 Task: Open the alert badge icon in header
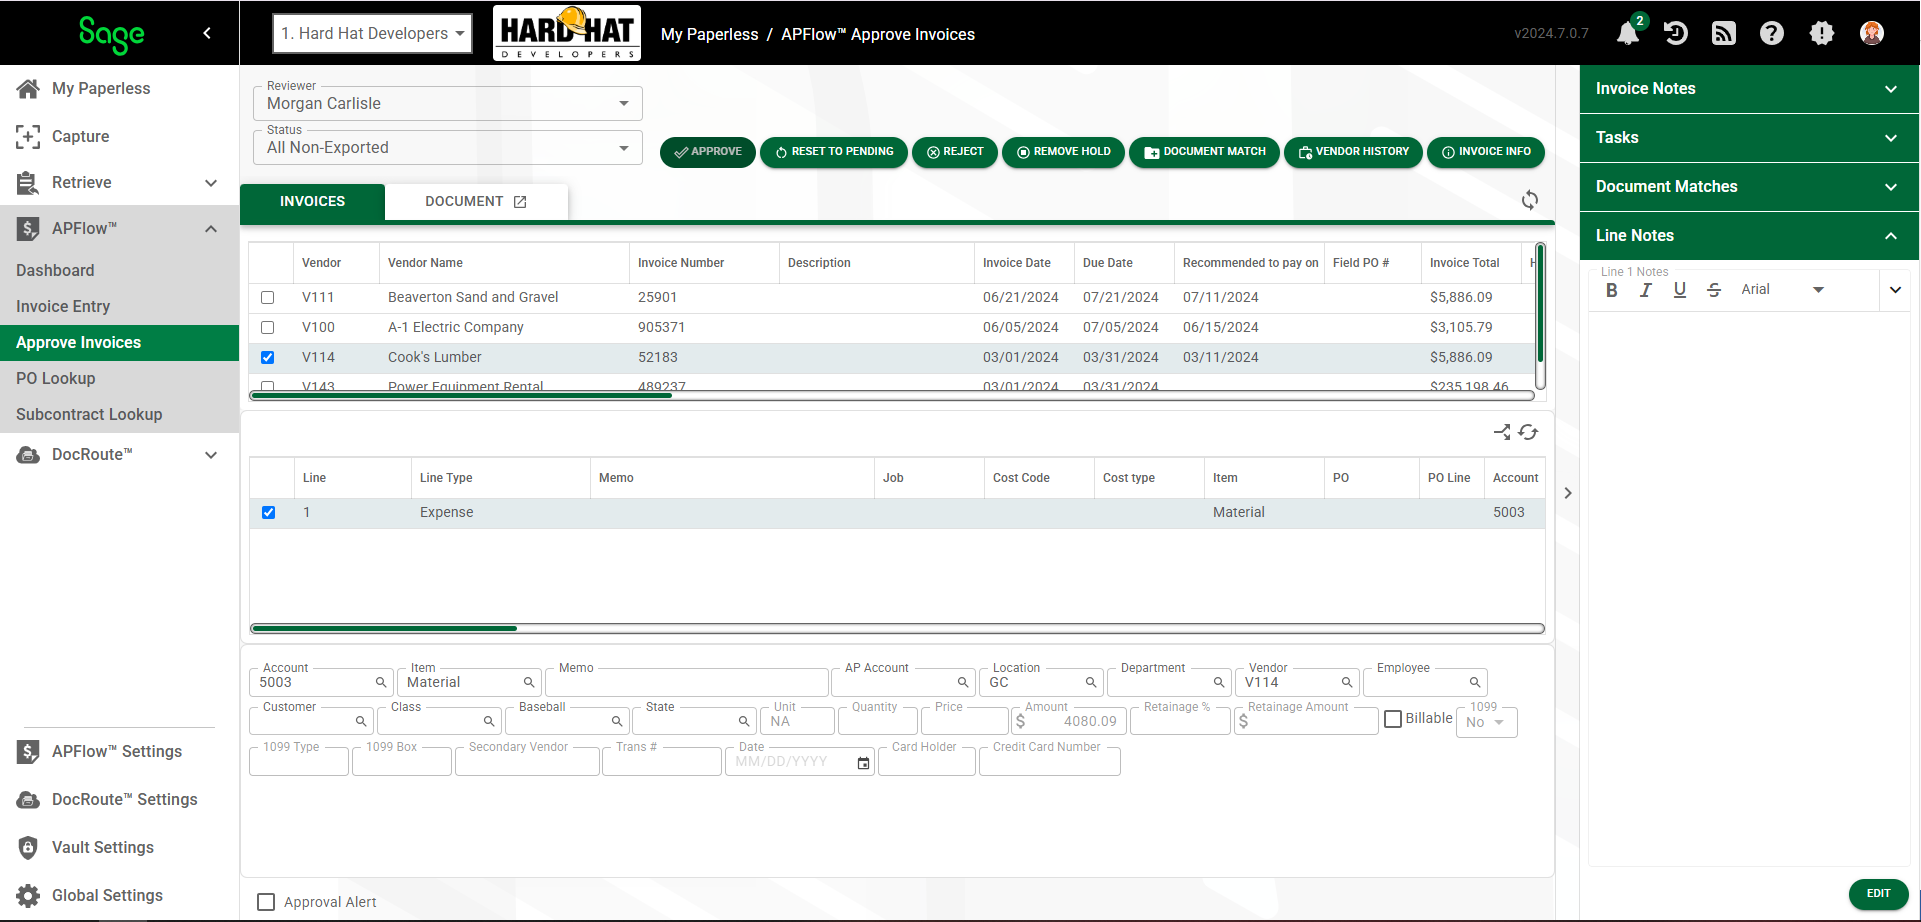(1822, 33)
